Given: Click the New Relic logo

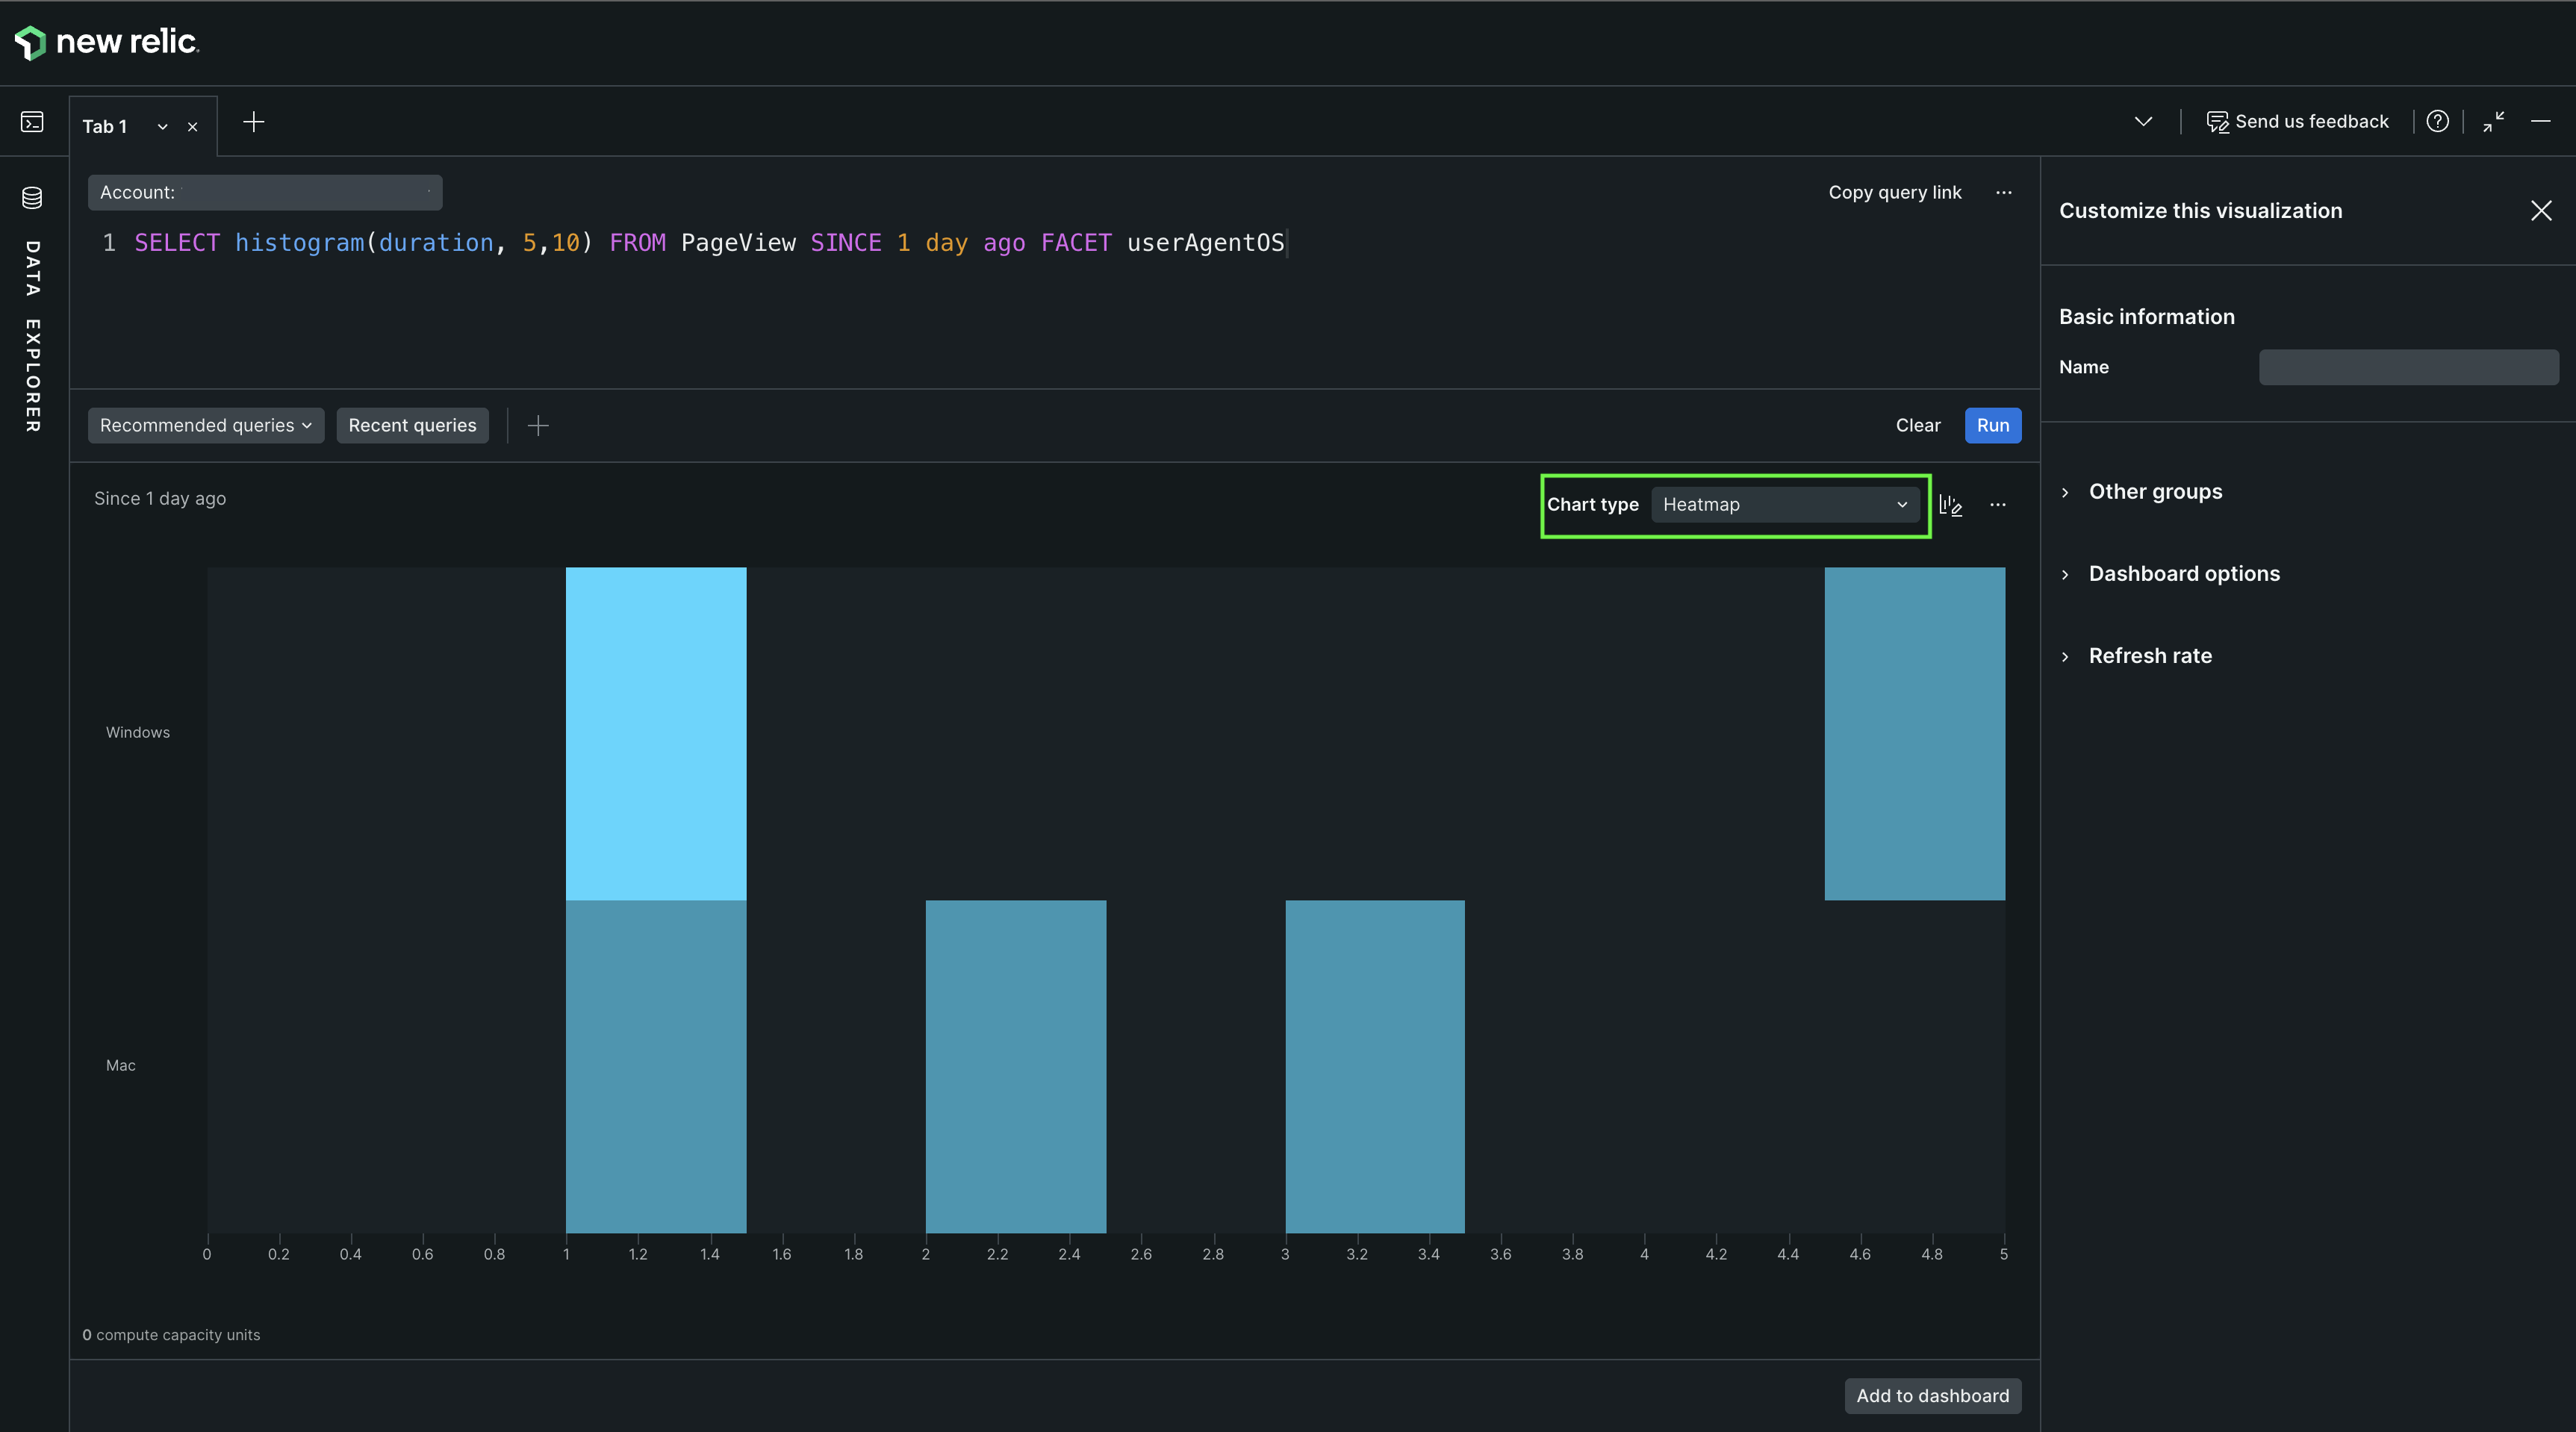Looking at the screenshot, I should [x=107, y=42].
